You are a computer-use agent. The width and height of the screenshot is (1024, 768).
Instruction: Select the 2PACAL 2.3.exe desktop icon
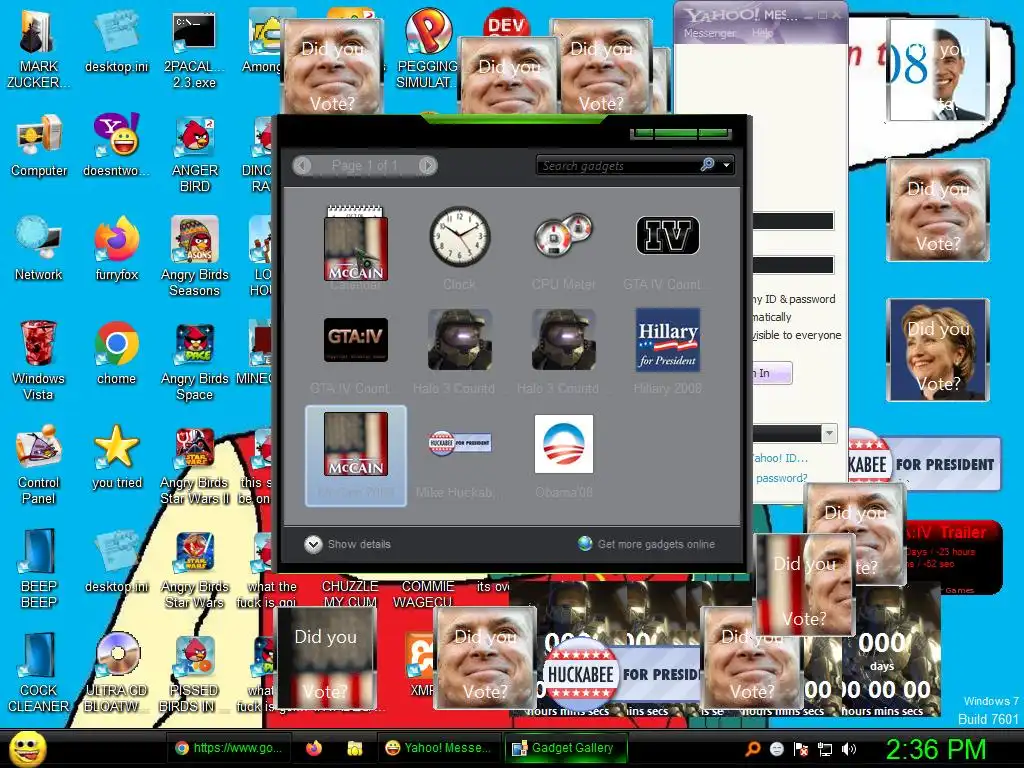194,50
